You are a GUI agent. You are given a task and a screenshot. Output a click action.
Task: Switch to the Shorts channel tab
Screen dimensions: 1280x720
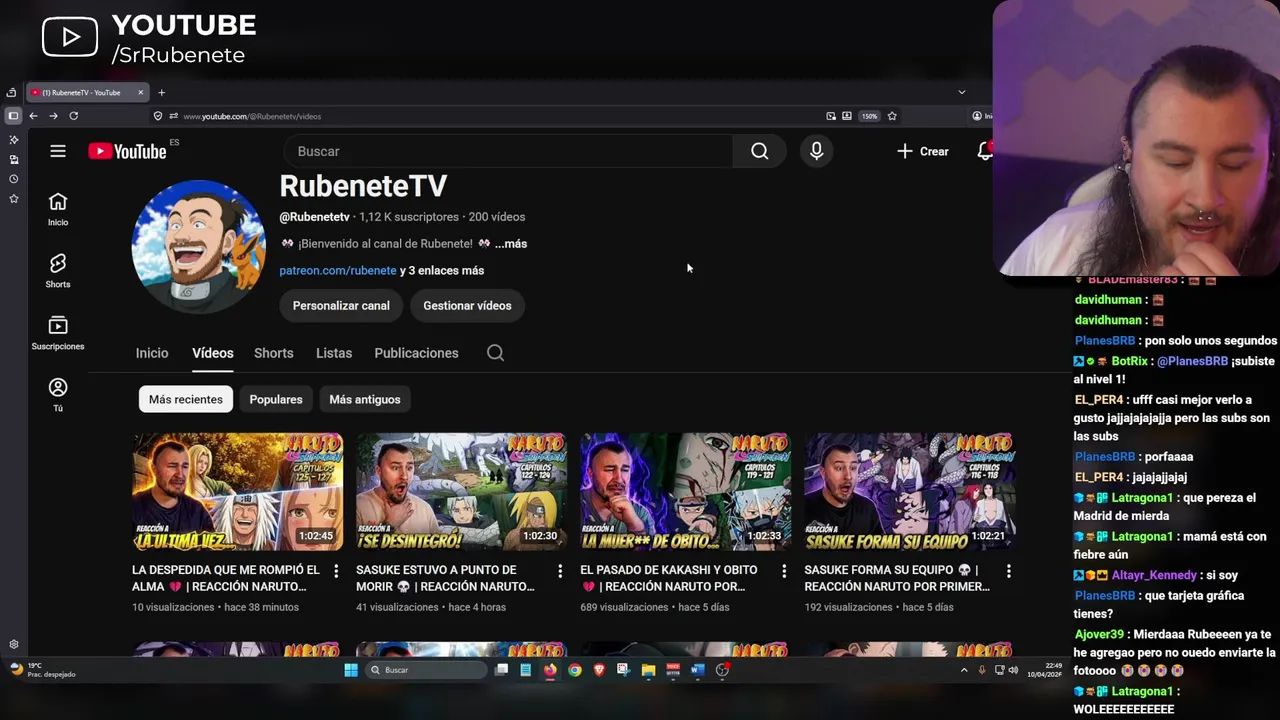274,353
